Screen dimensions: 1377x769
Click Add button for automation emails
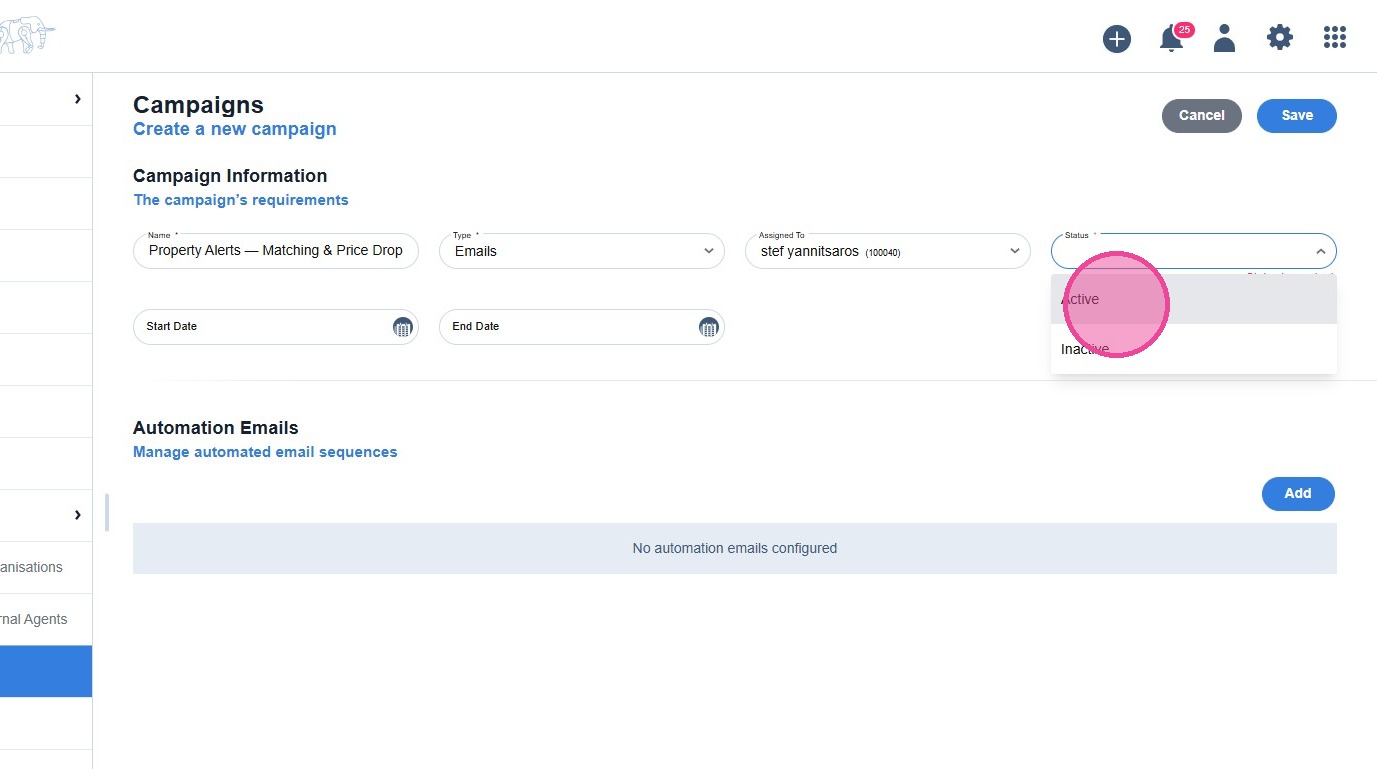(1298, 493)
